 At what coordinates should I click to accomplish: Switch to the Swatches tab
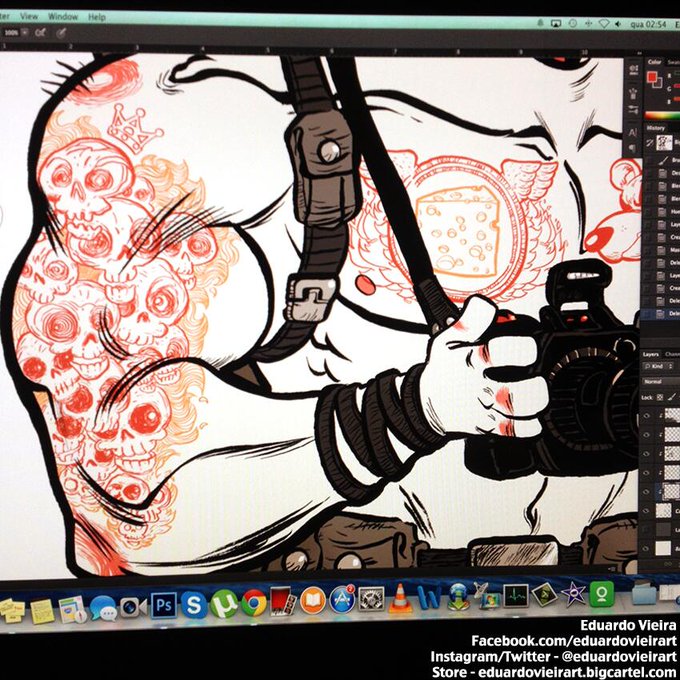click(x=673, y=62)
